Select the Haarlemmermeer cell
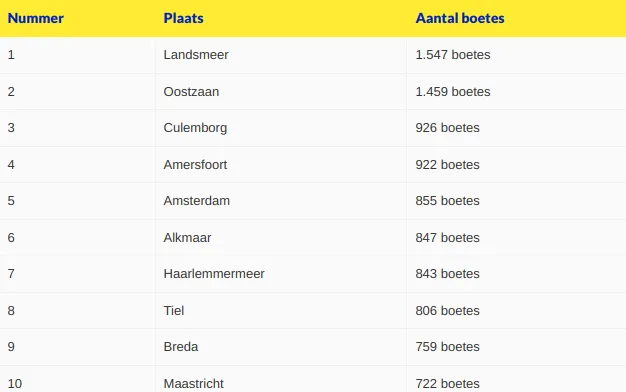This screenshot has height=392, width=626. point(214,274)
